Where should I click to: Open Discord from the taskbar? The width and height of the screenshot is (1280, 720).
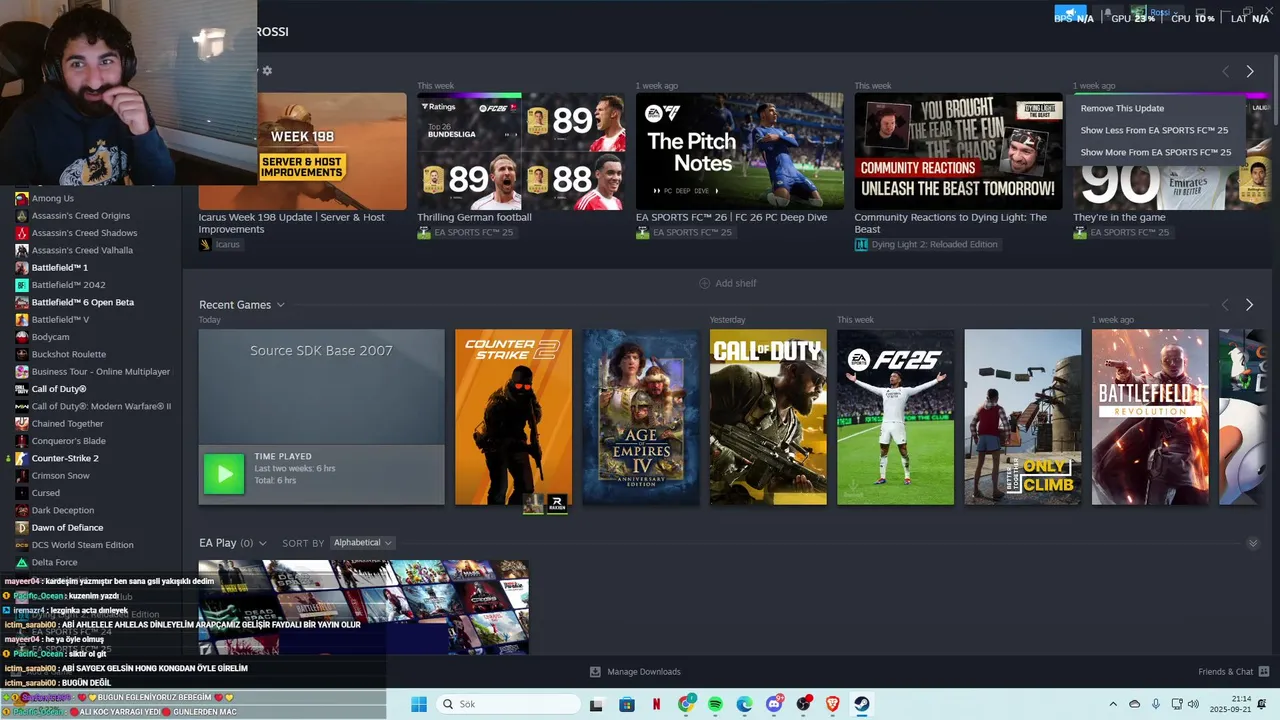pyautogui.click(x=774, y=704)
